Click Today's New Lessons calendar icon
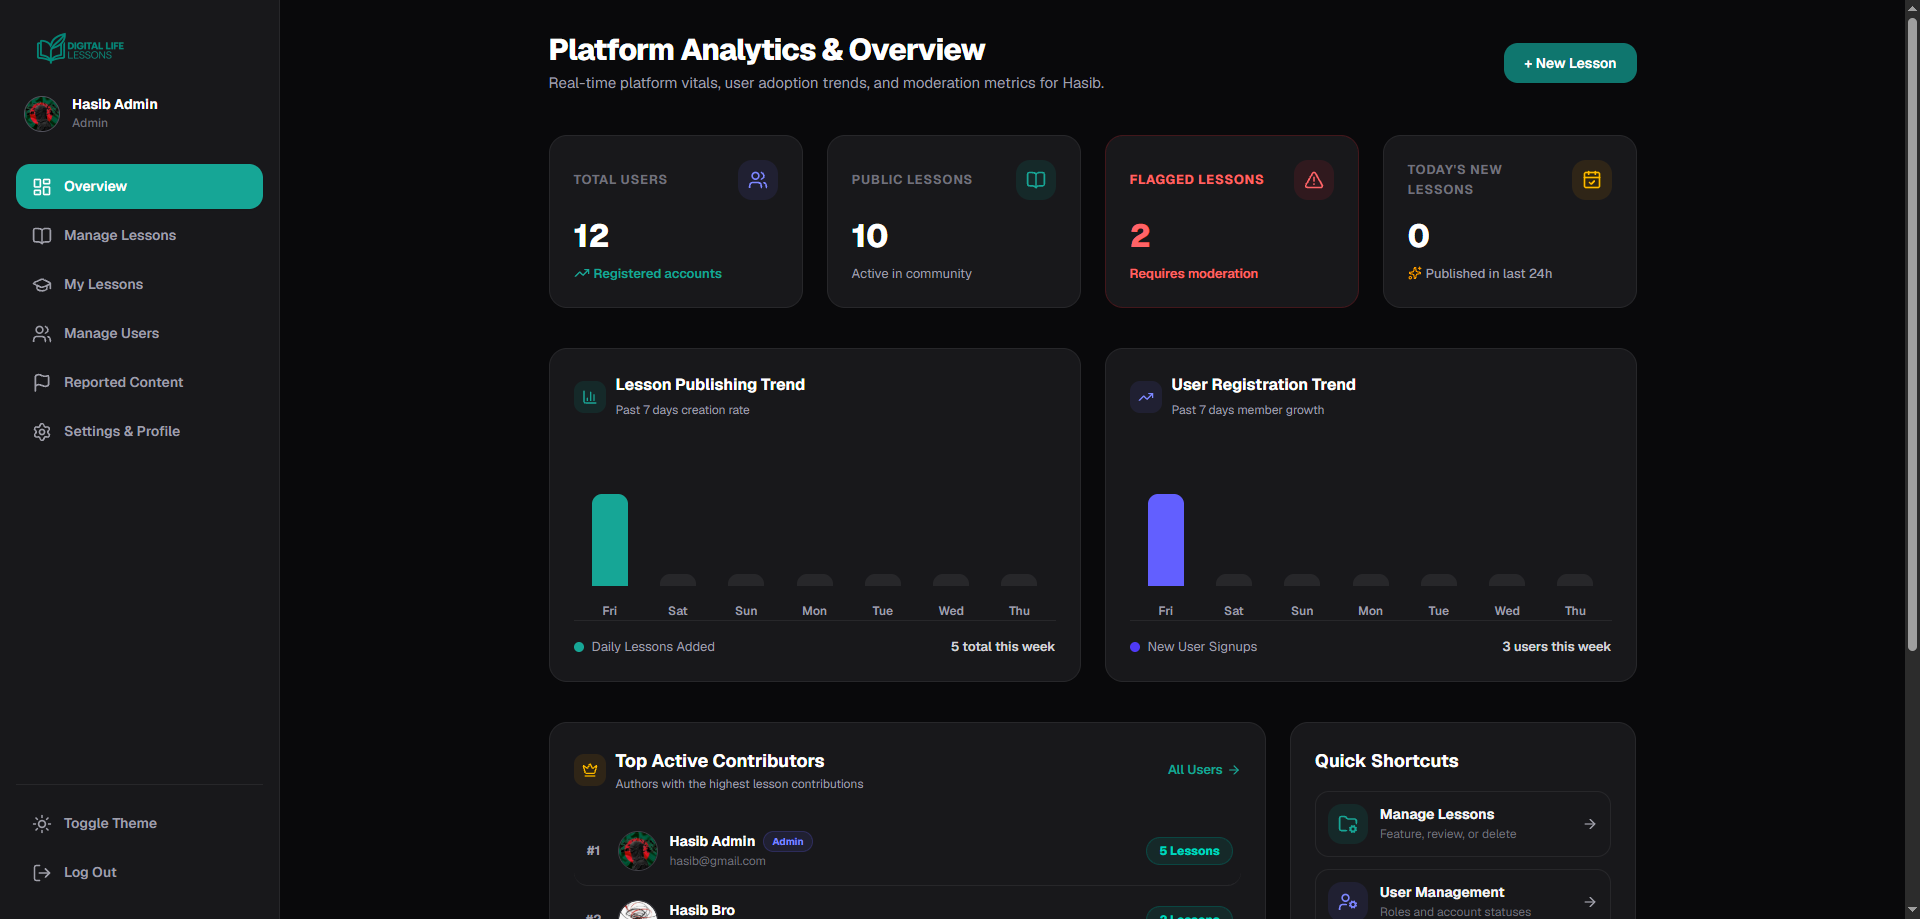1920x919 pixels. (1592, 180)
